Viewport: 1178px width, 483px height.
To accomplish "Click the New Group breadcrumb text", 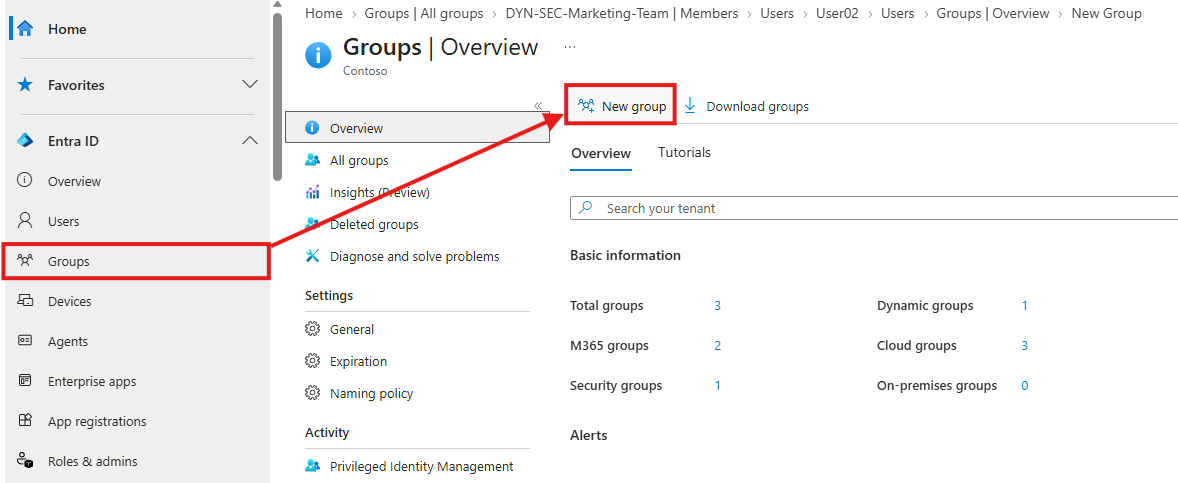I will pyautogui.click(x=1107, y=14).
